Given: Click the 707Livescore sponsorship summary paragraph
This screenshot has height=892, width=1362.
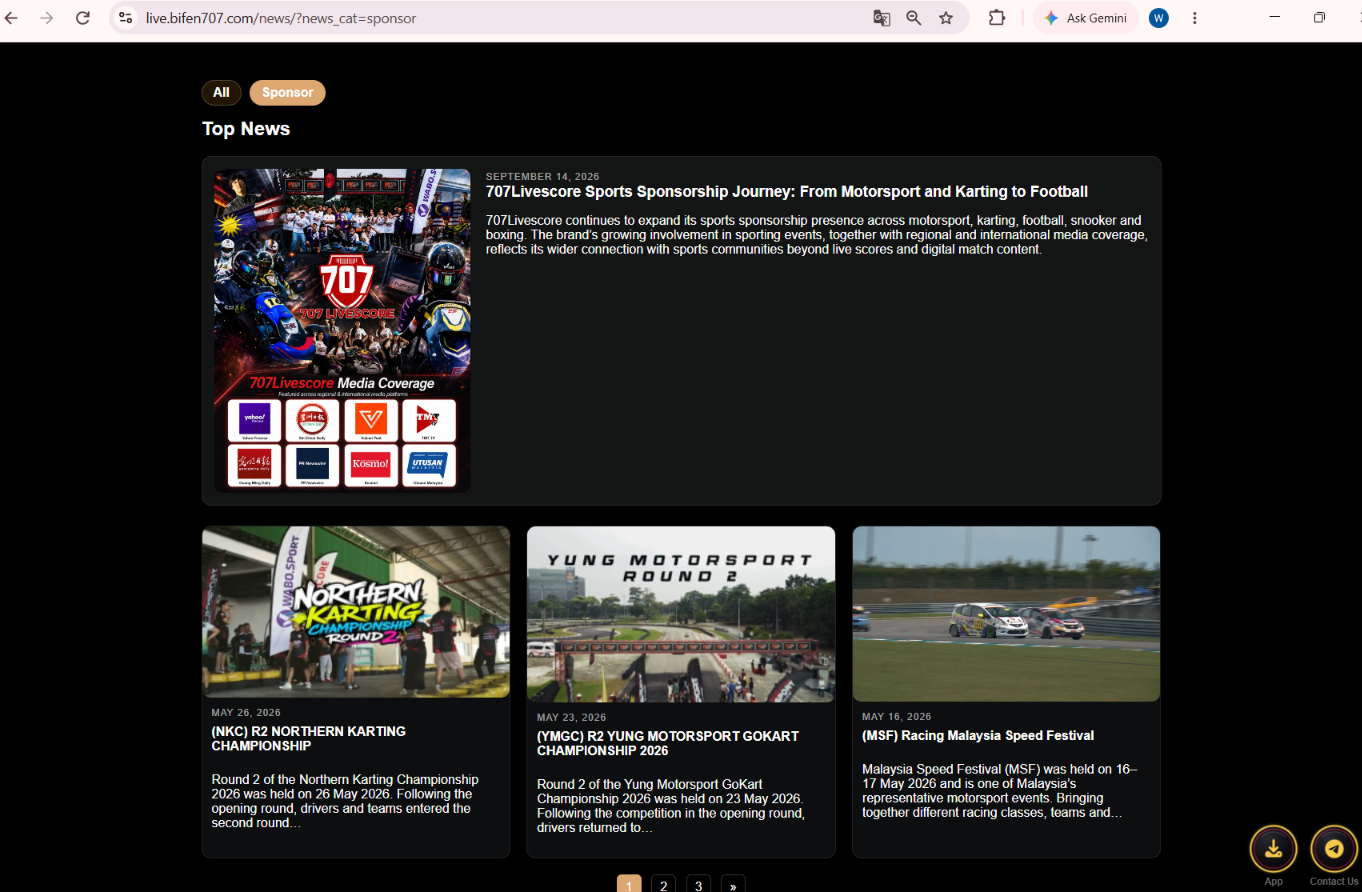Looking at the screenshot, I should coord(816,235).
